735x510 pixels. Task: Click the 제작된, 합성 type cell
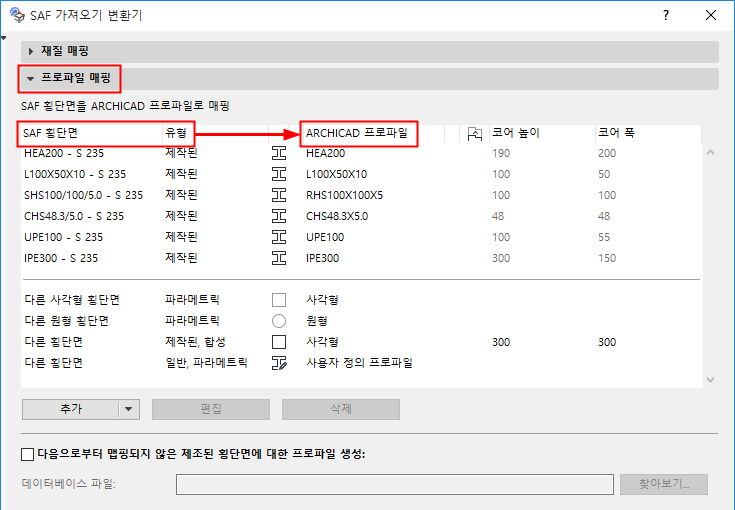[195, 342]
